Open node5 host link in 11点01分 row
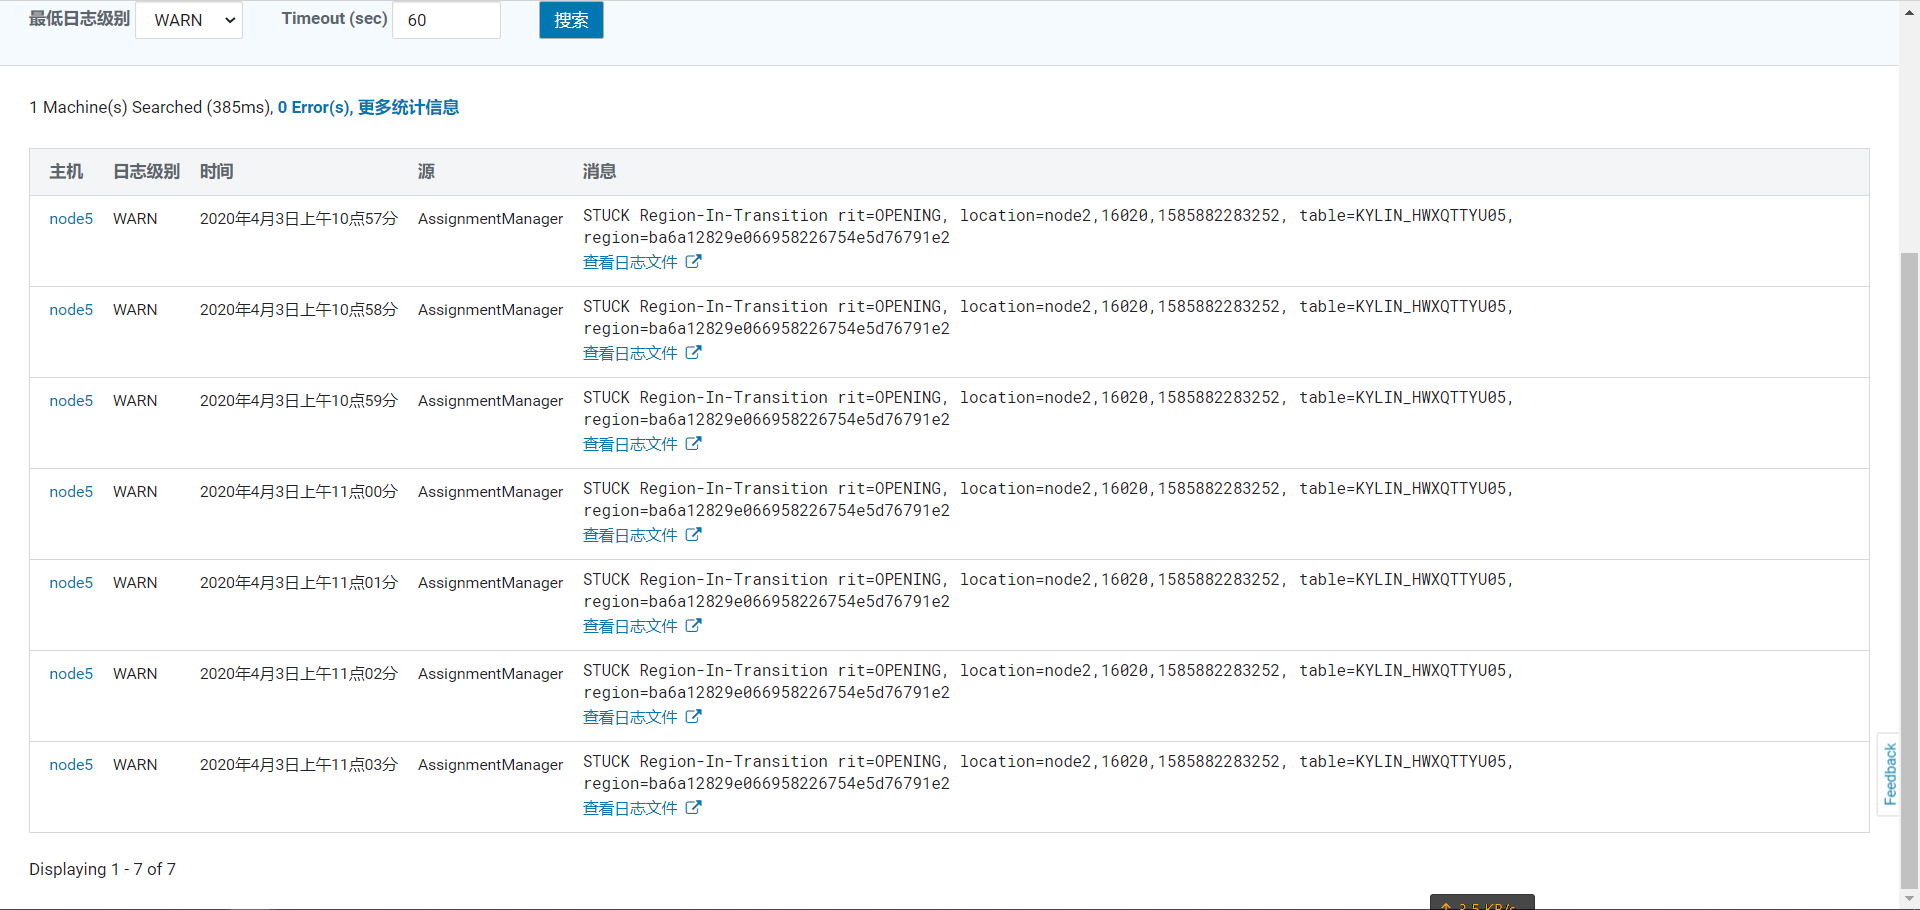This screenshot has height=910, width=1920. (71, 582)
